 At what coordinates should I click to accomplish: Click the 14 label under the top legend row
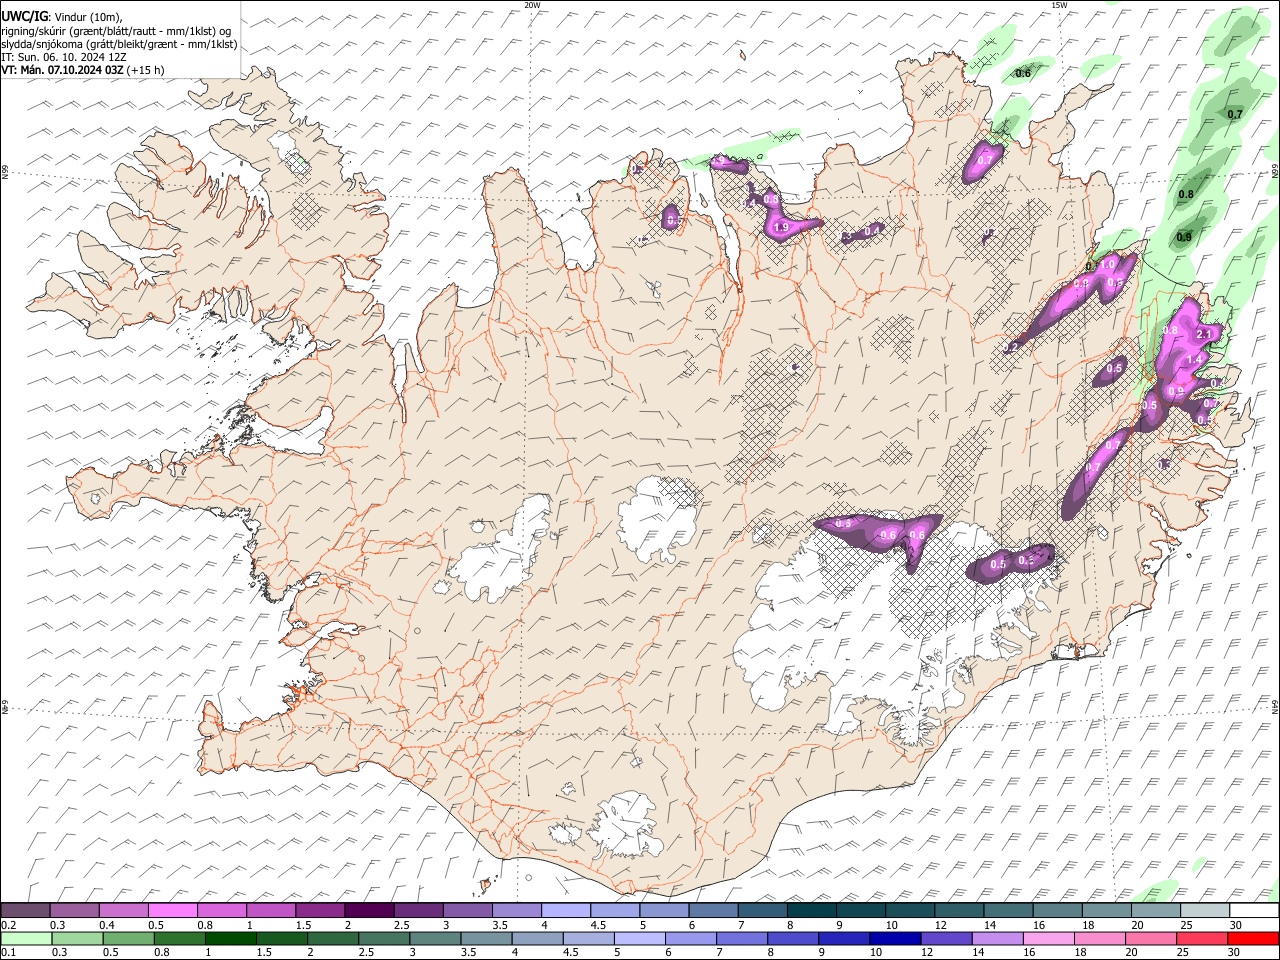coord(990,925)
